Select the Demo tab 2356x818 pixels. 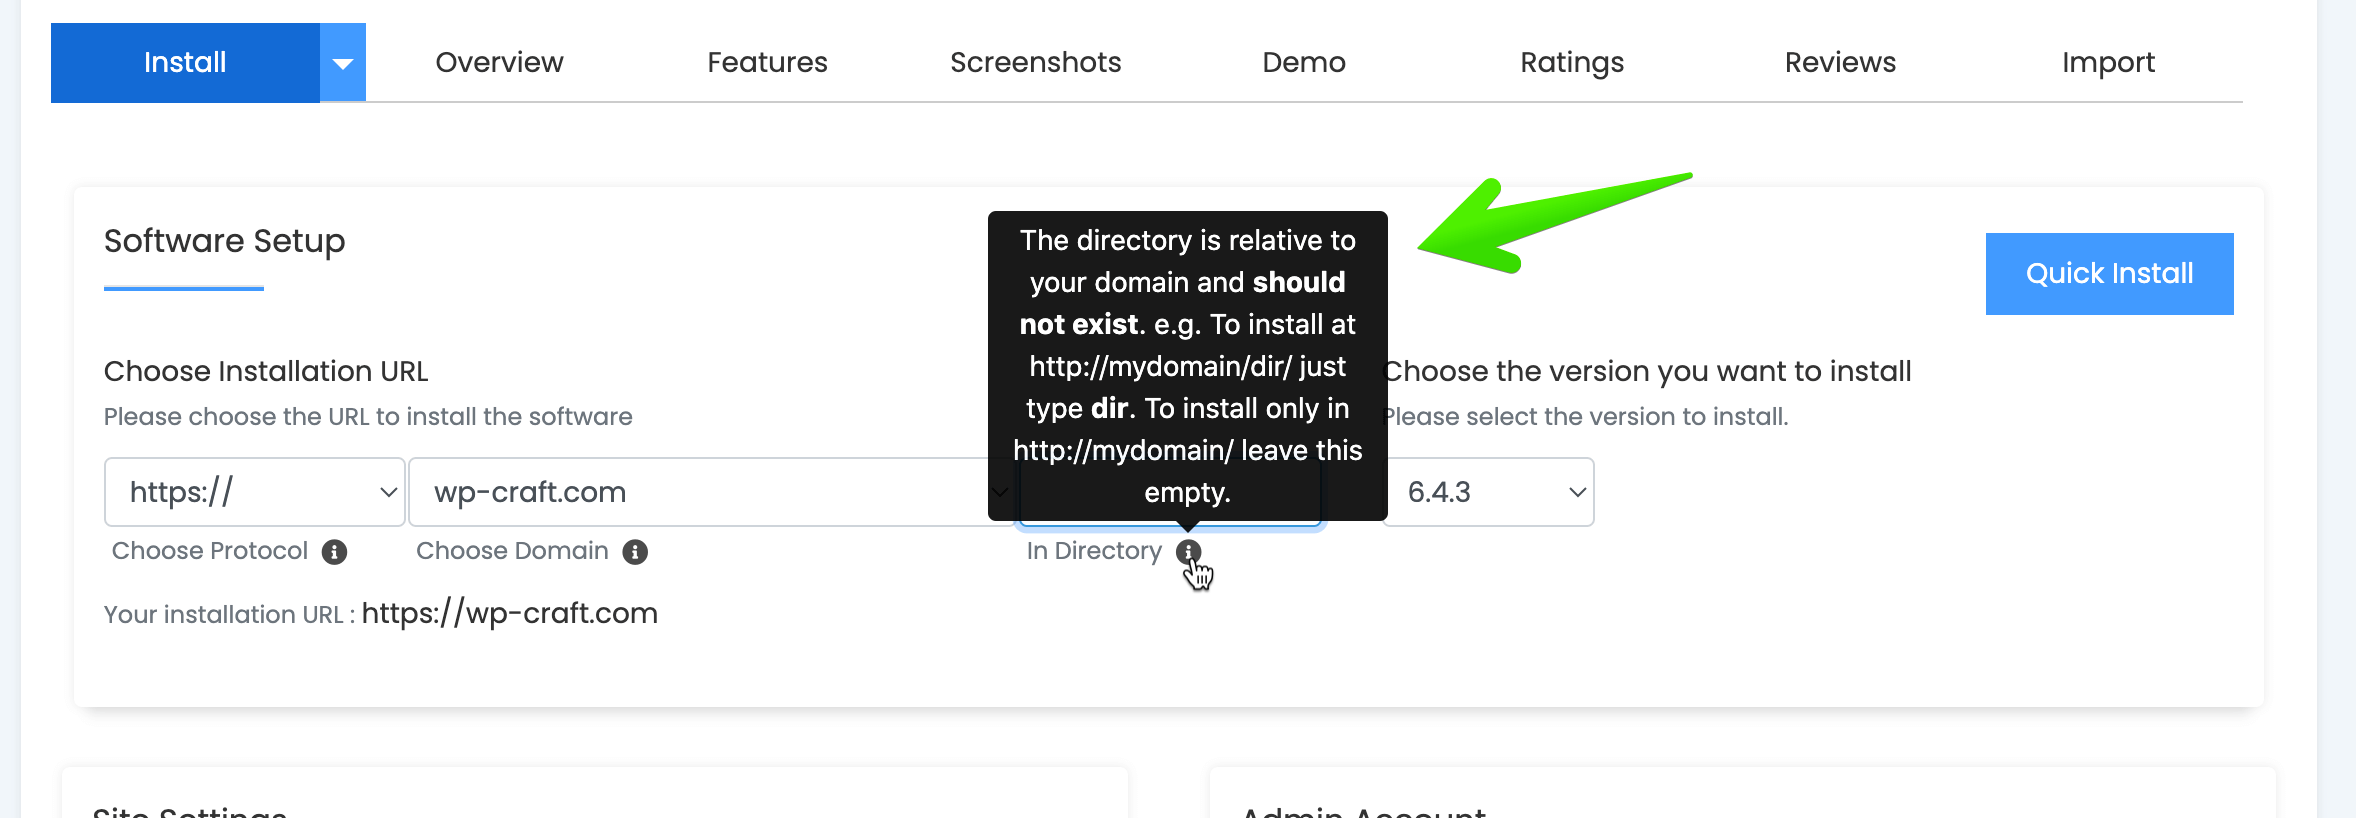pyautogui.click(x=1303, y=62)
